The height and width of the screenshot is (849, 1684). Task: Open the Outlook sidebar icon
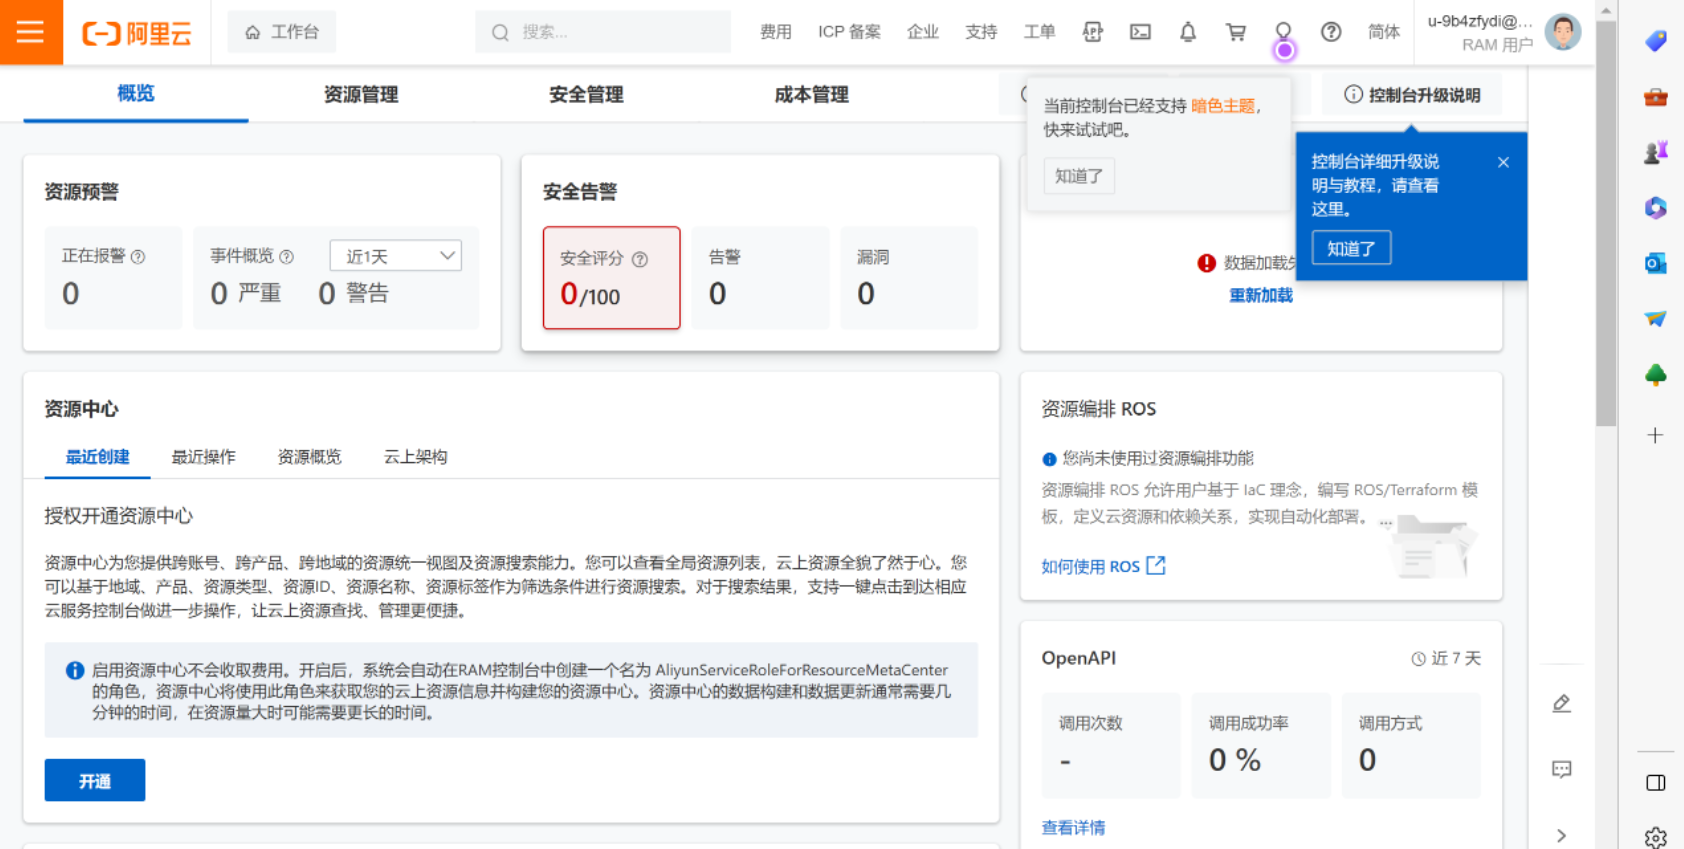(x=1656, y=263)
